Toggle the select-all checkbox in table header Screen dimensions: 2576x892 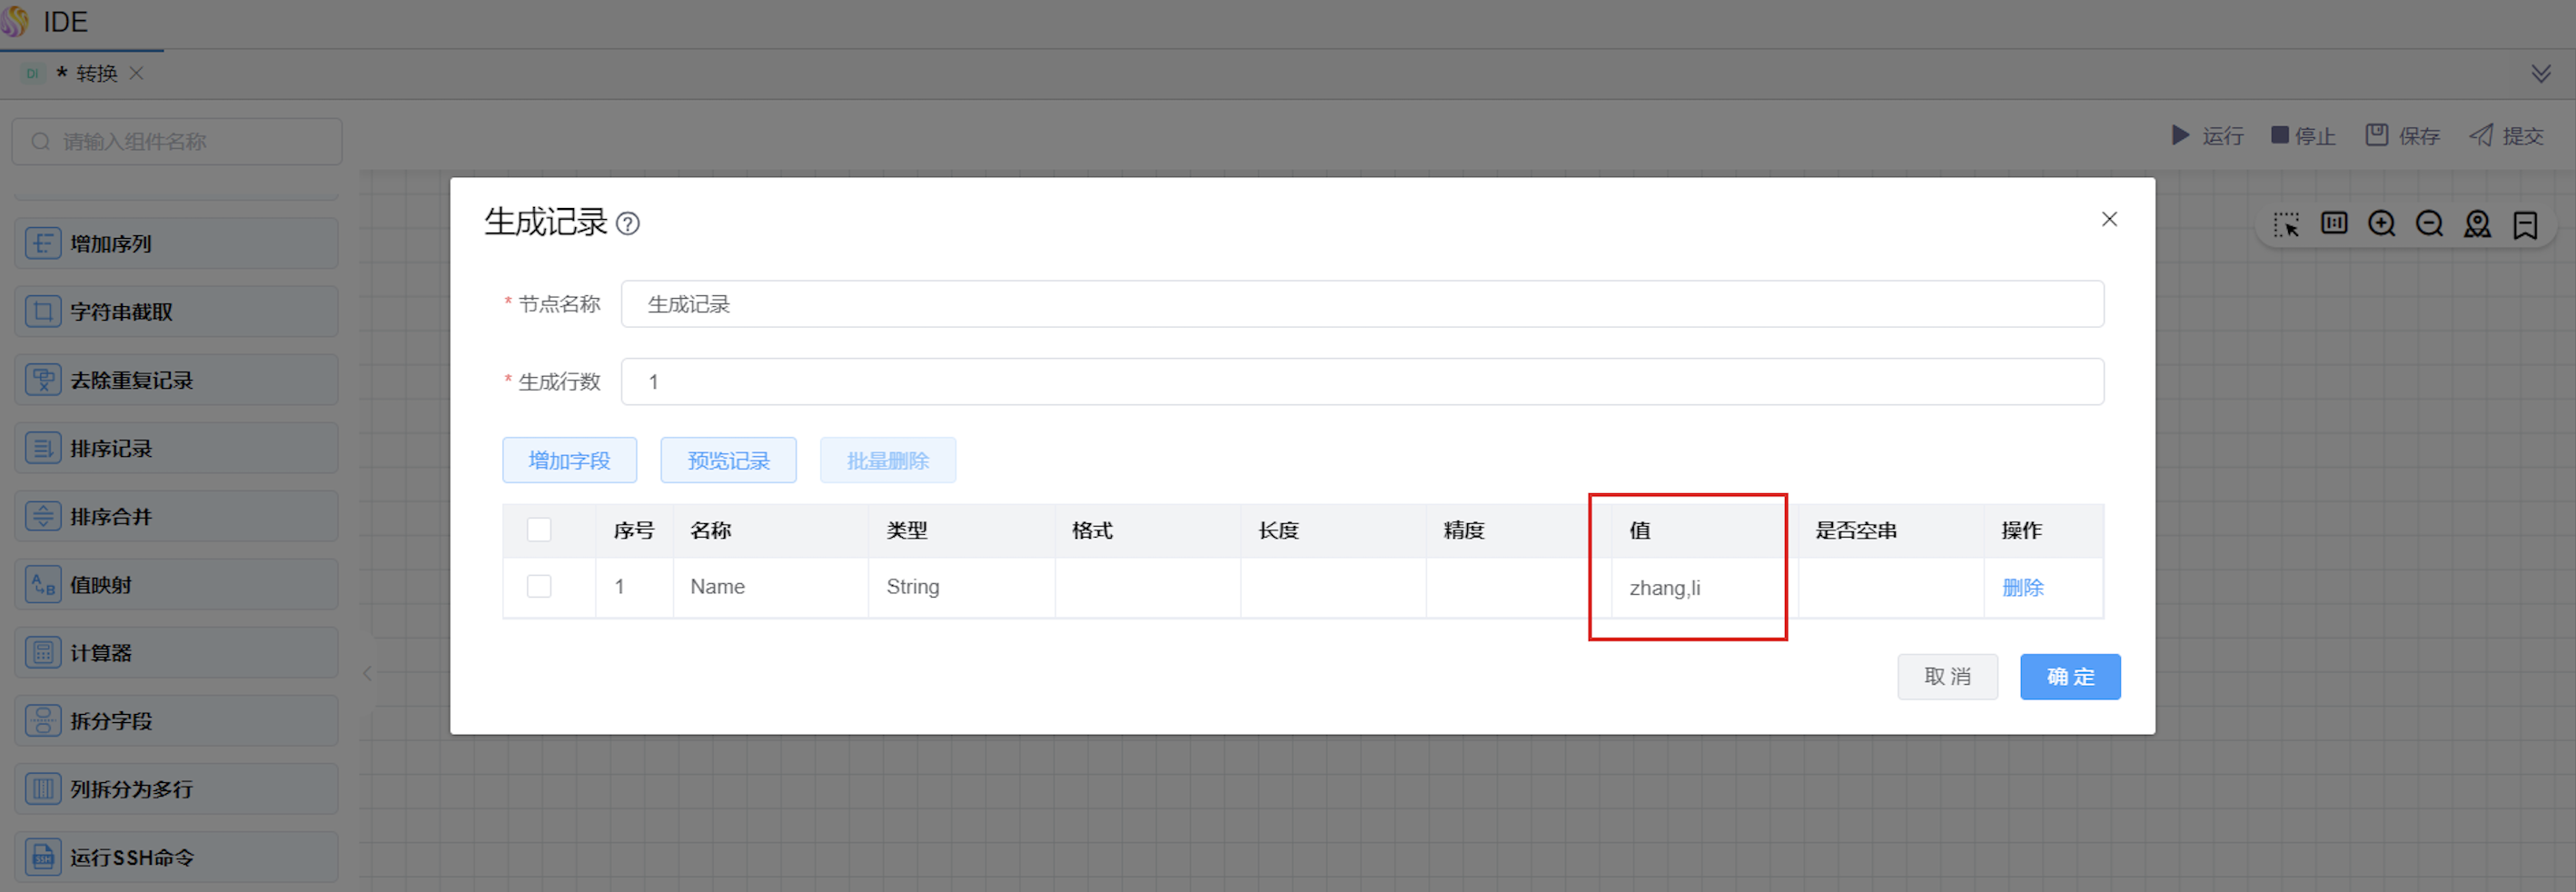pyautogui.click(x=539, y=530)
